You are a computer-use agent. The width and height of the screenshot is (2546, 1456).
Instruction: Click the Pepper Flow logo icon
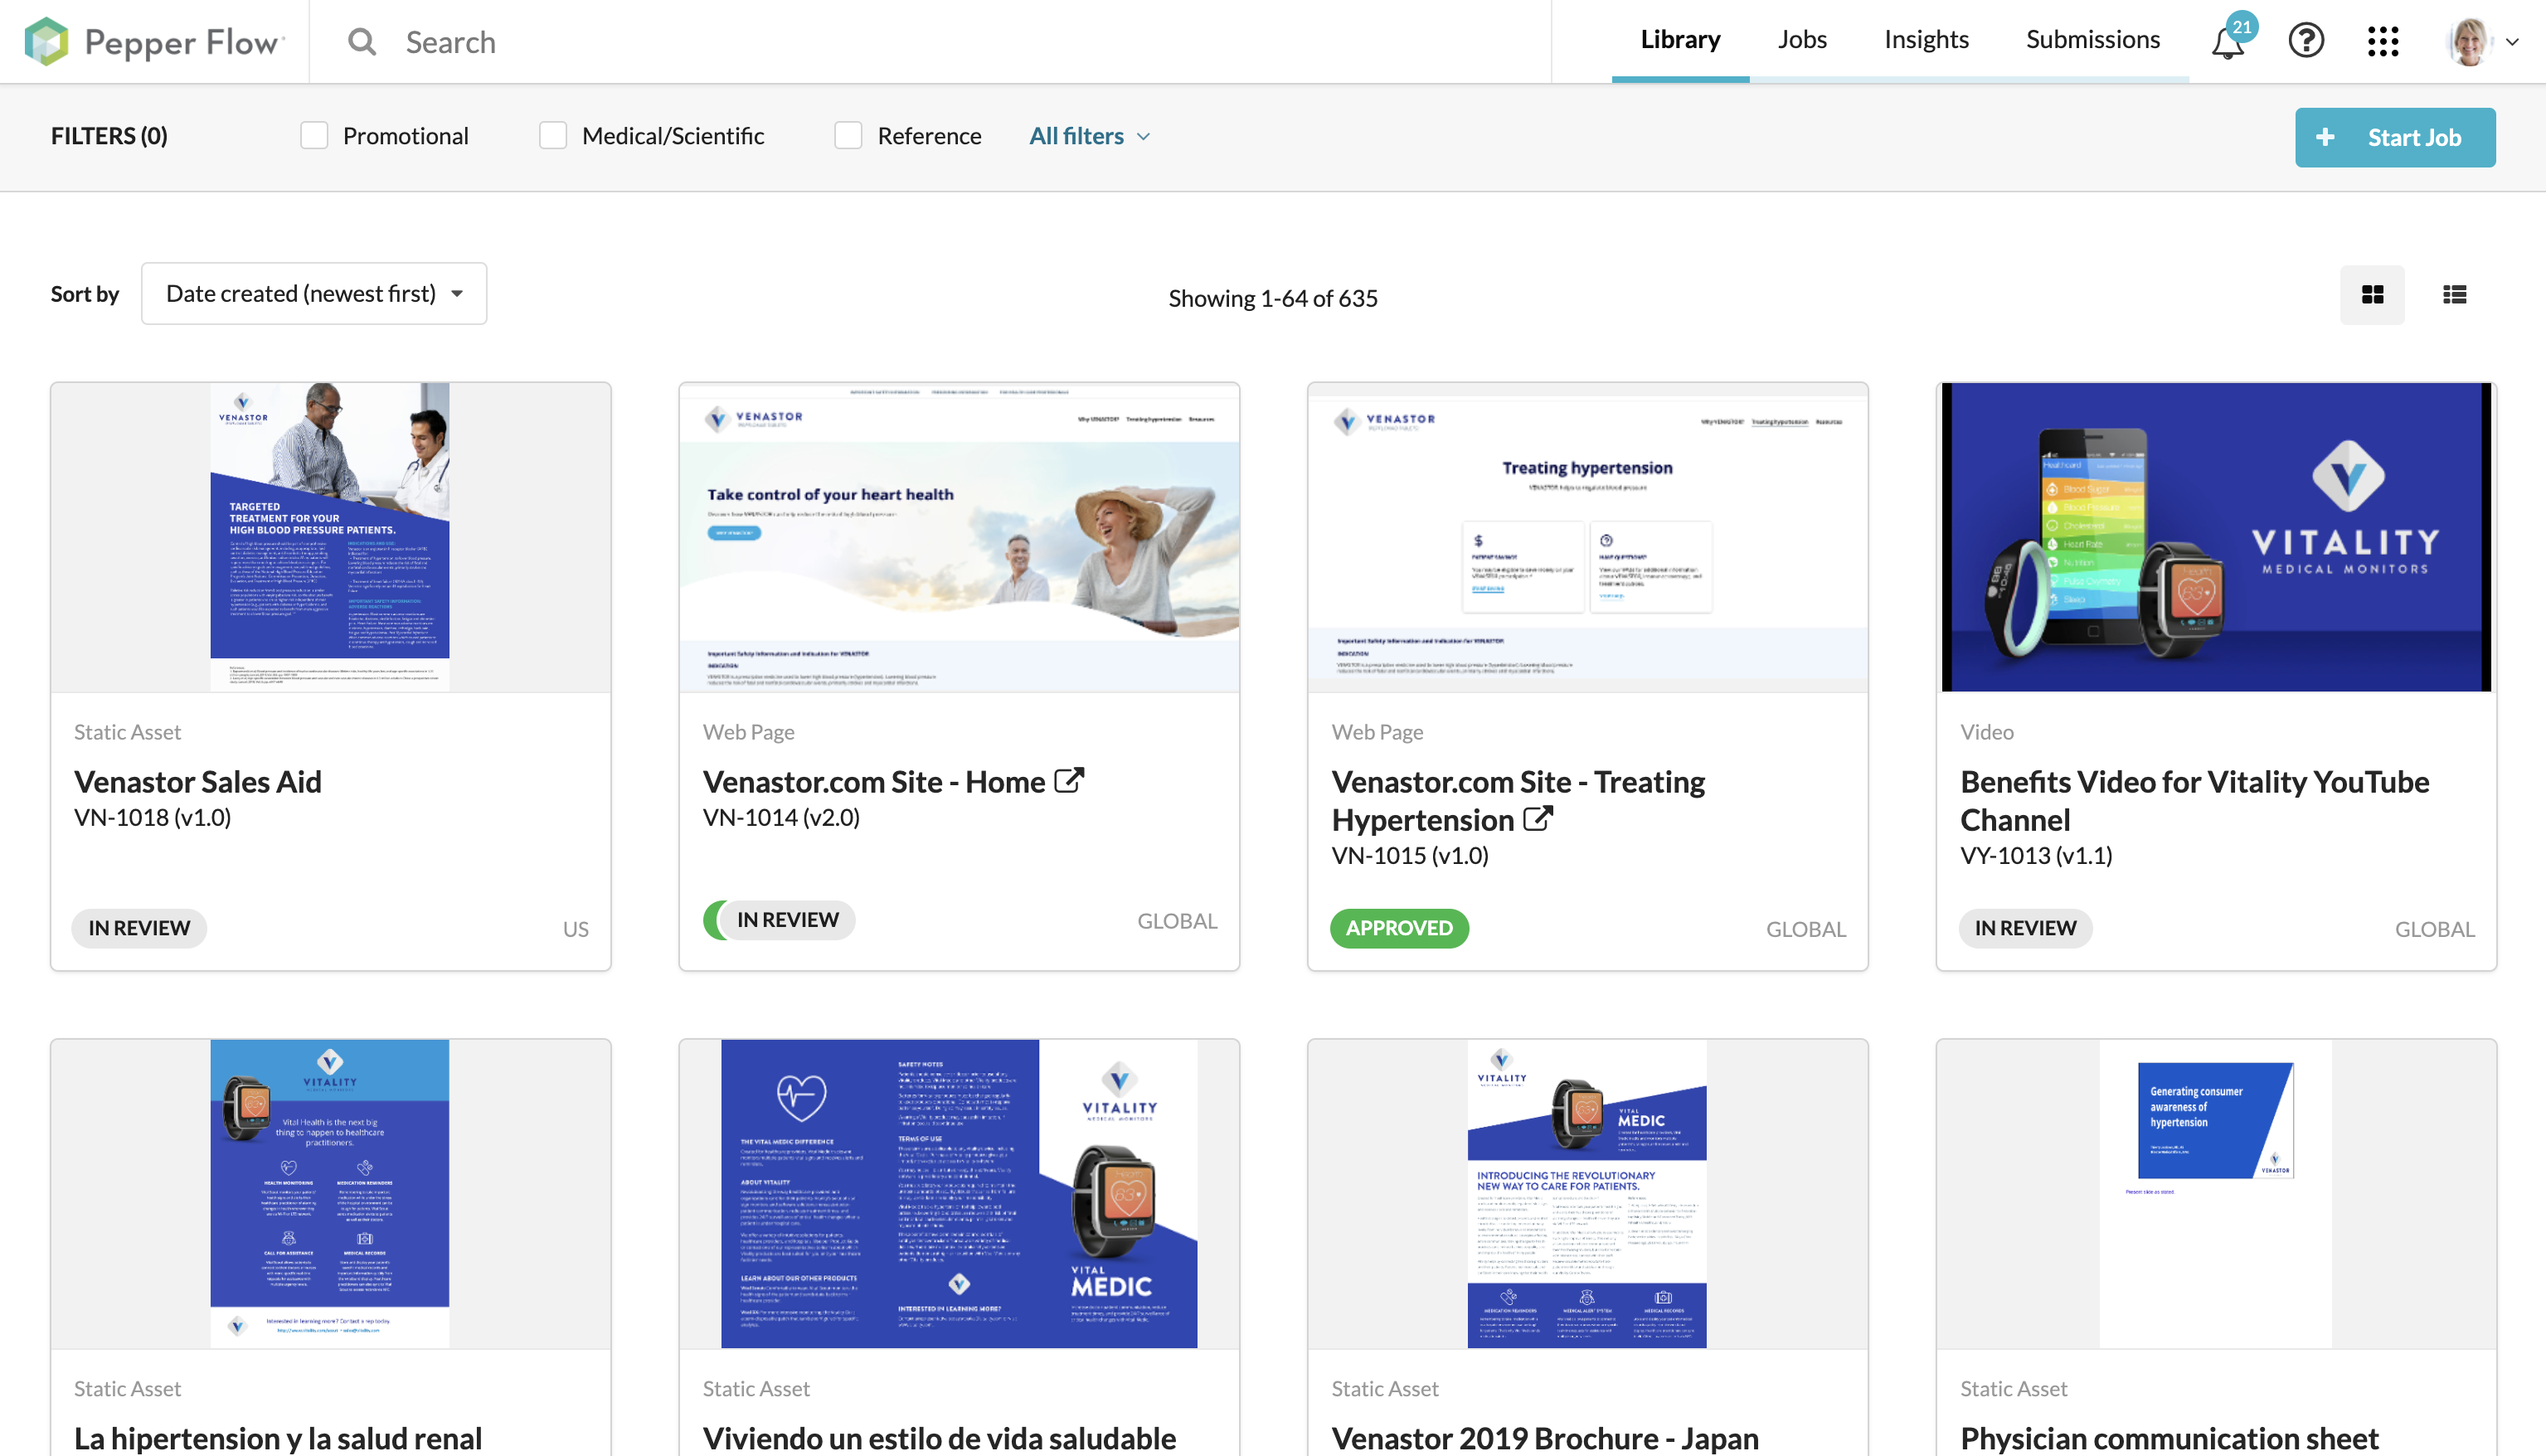[x=46, y=41]
